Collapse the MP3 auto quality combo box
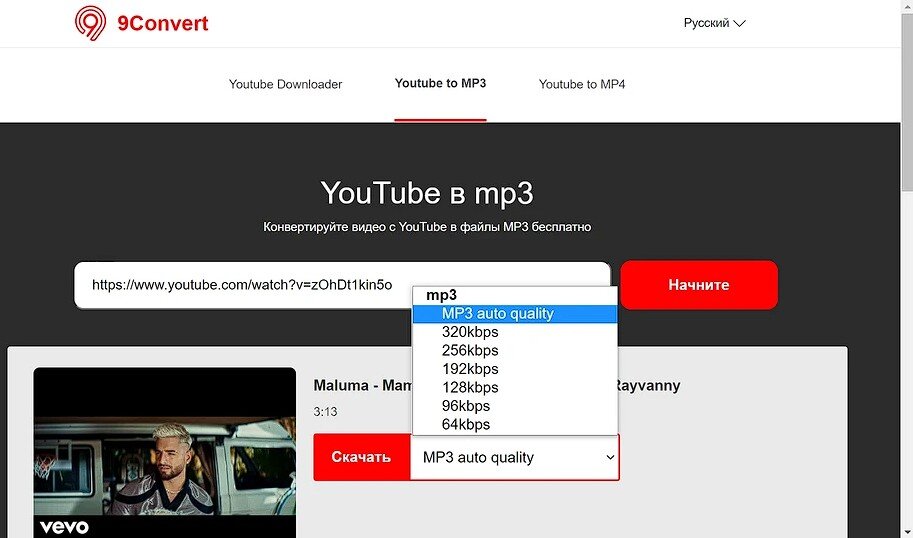Image resolution: width=913 pixels, height=538 pixels. pyautogui.click(x=515, y=457)
